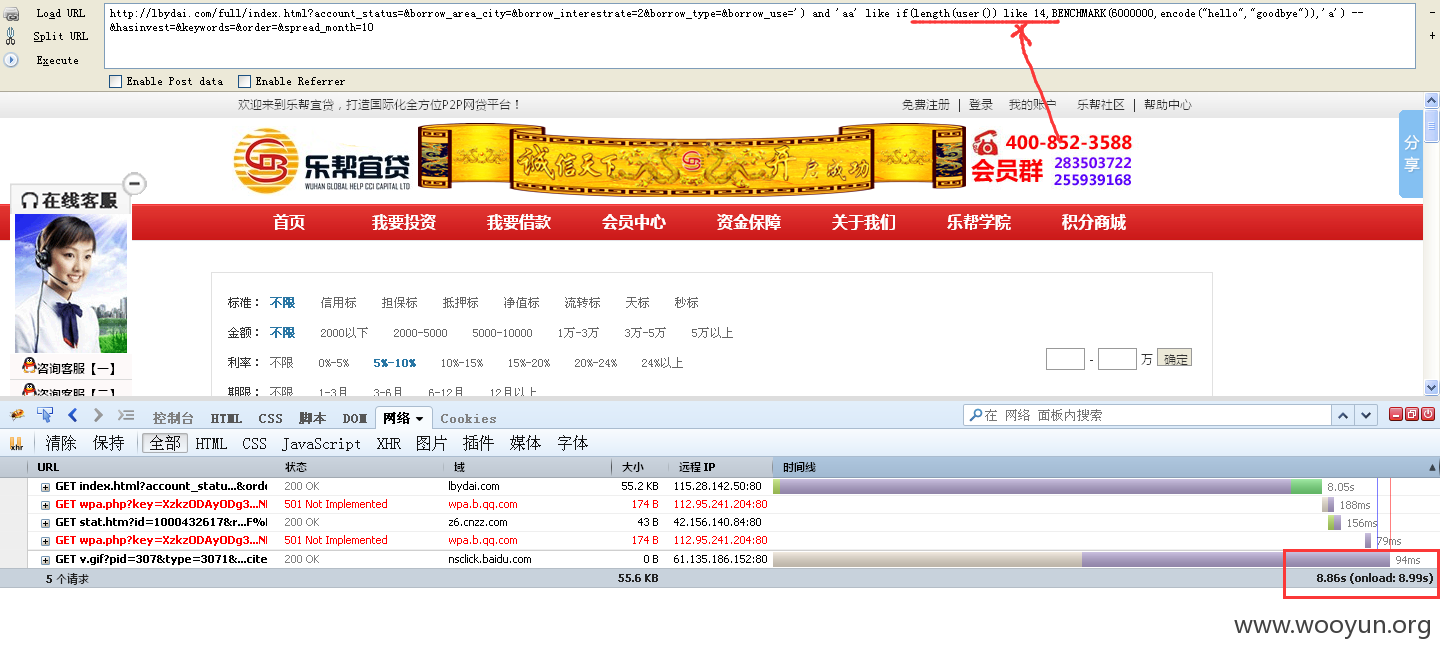This screenshot has height=654, width=1440.
Task: Expand the GET stat.htm request row
Action: 45,522
